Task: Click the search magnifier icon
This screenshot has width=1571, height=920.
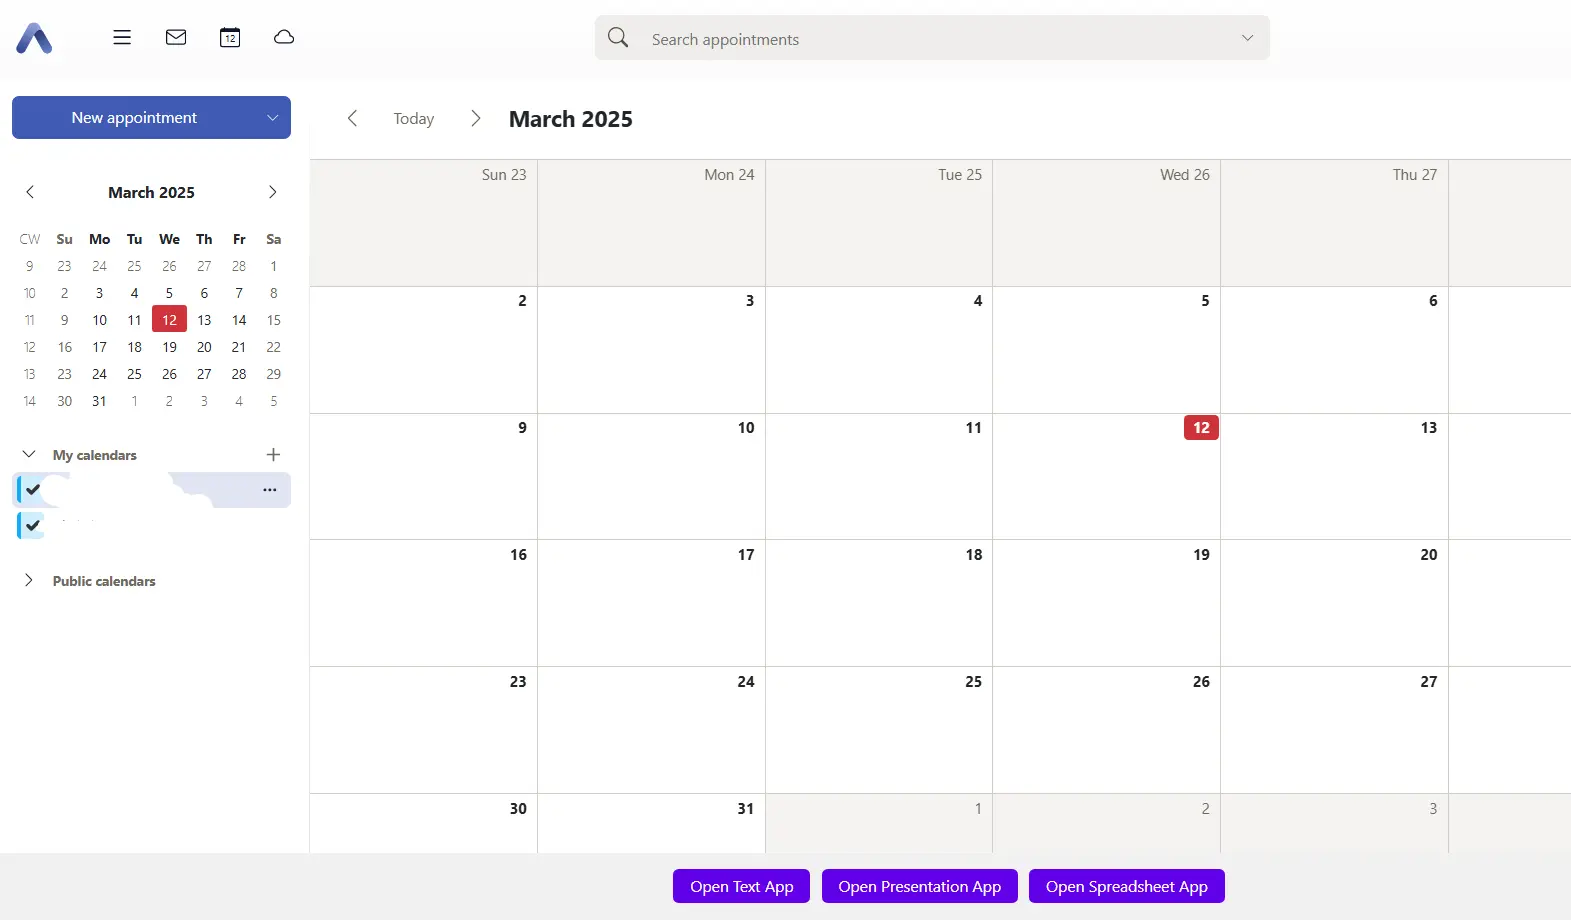Action: click(x=618, y=38)
